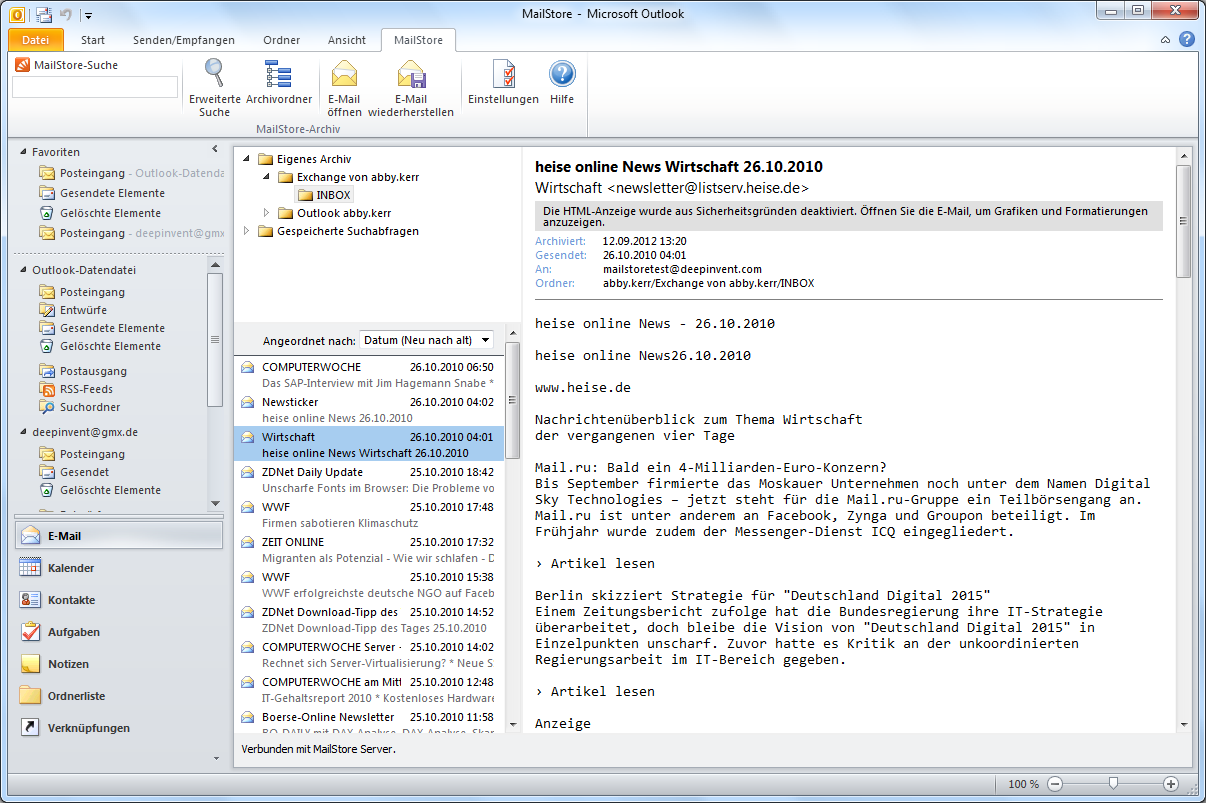Collapse the Favoriten section

click(24, 152)
